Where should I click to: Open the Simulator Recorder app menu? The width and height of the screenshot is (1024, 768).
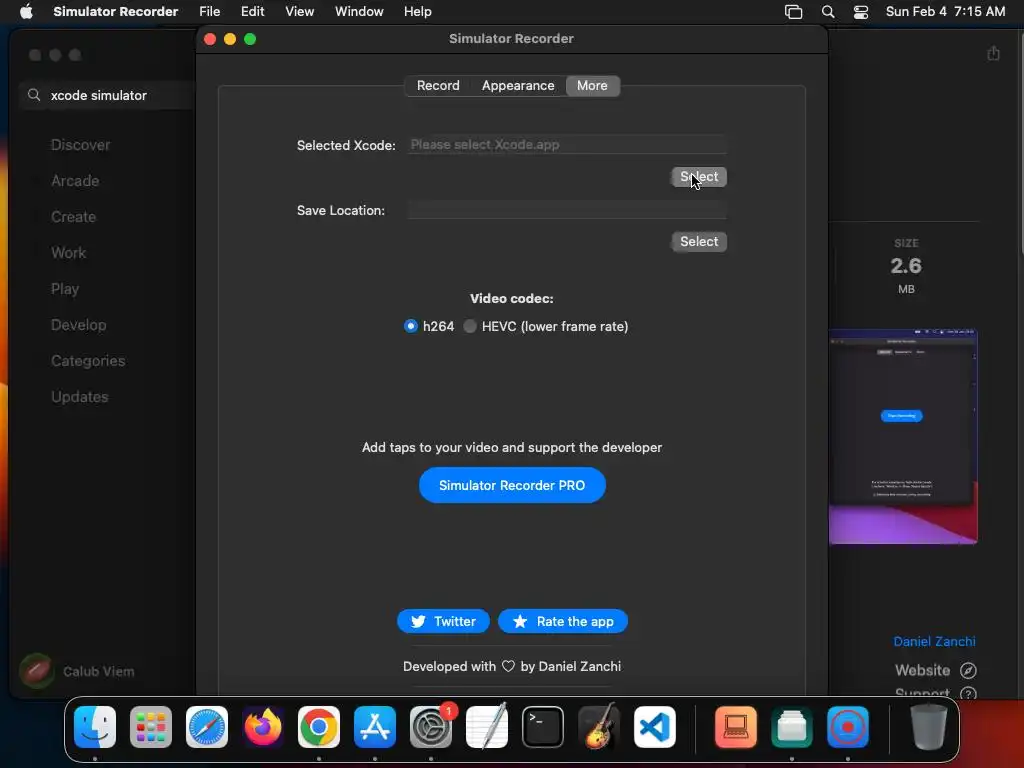coord(116,11)
